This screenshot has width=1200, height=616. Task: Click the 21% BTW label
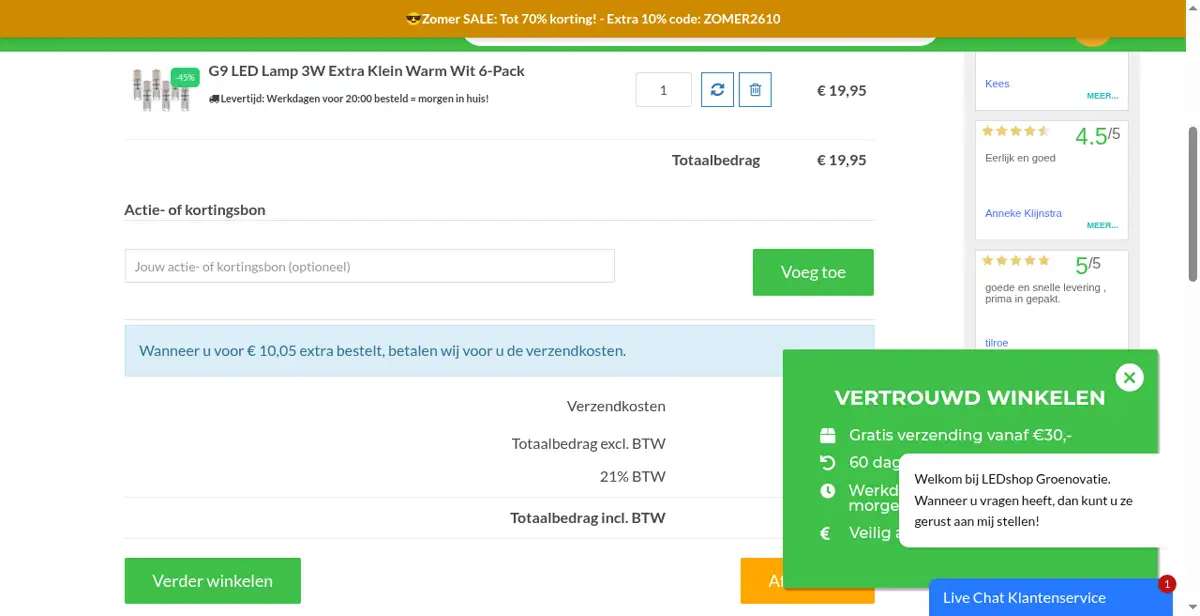coord(633,476)
